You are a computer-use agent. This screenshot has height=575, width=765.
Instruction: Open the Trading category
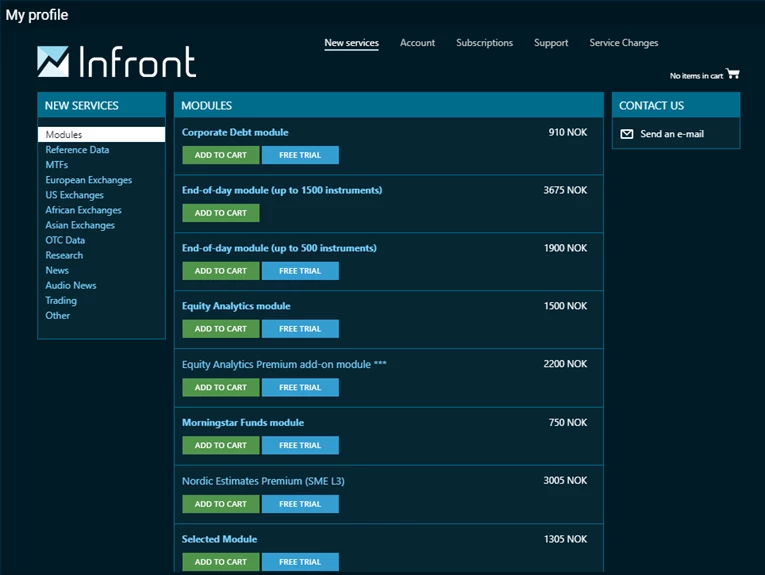61,301
